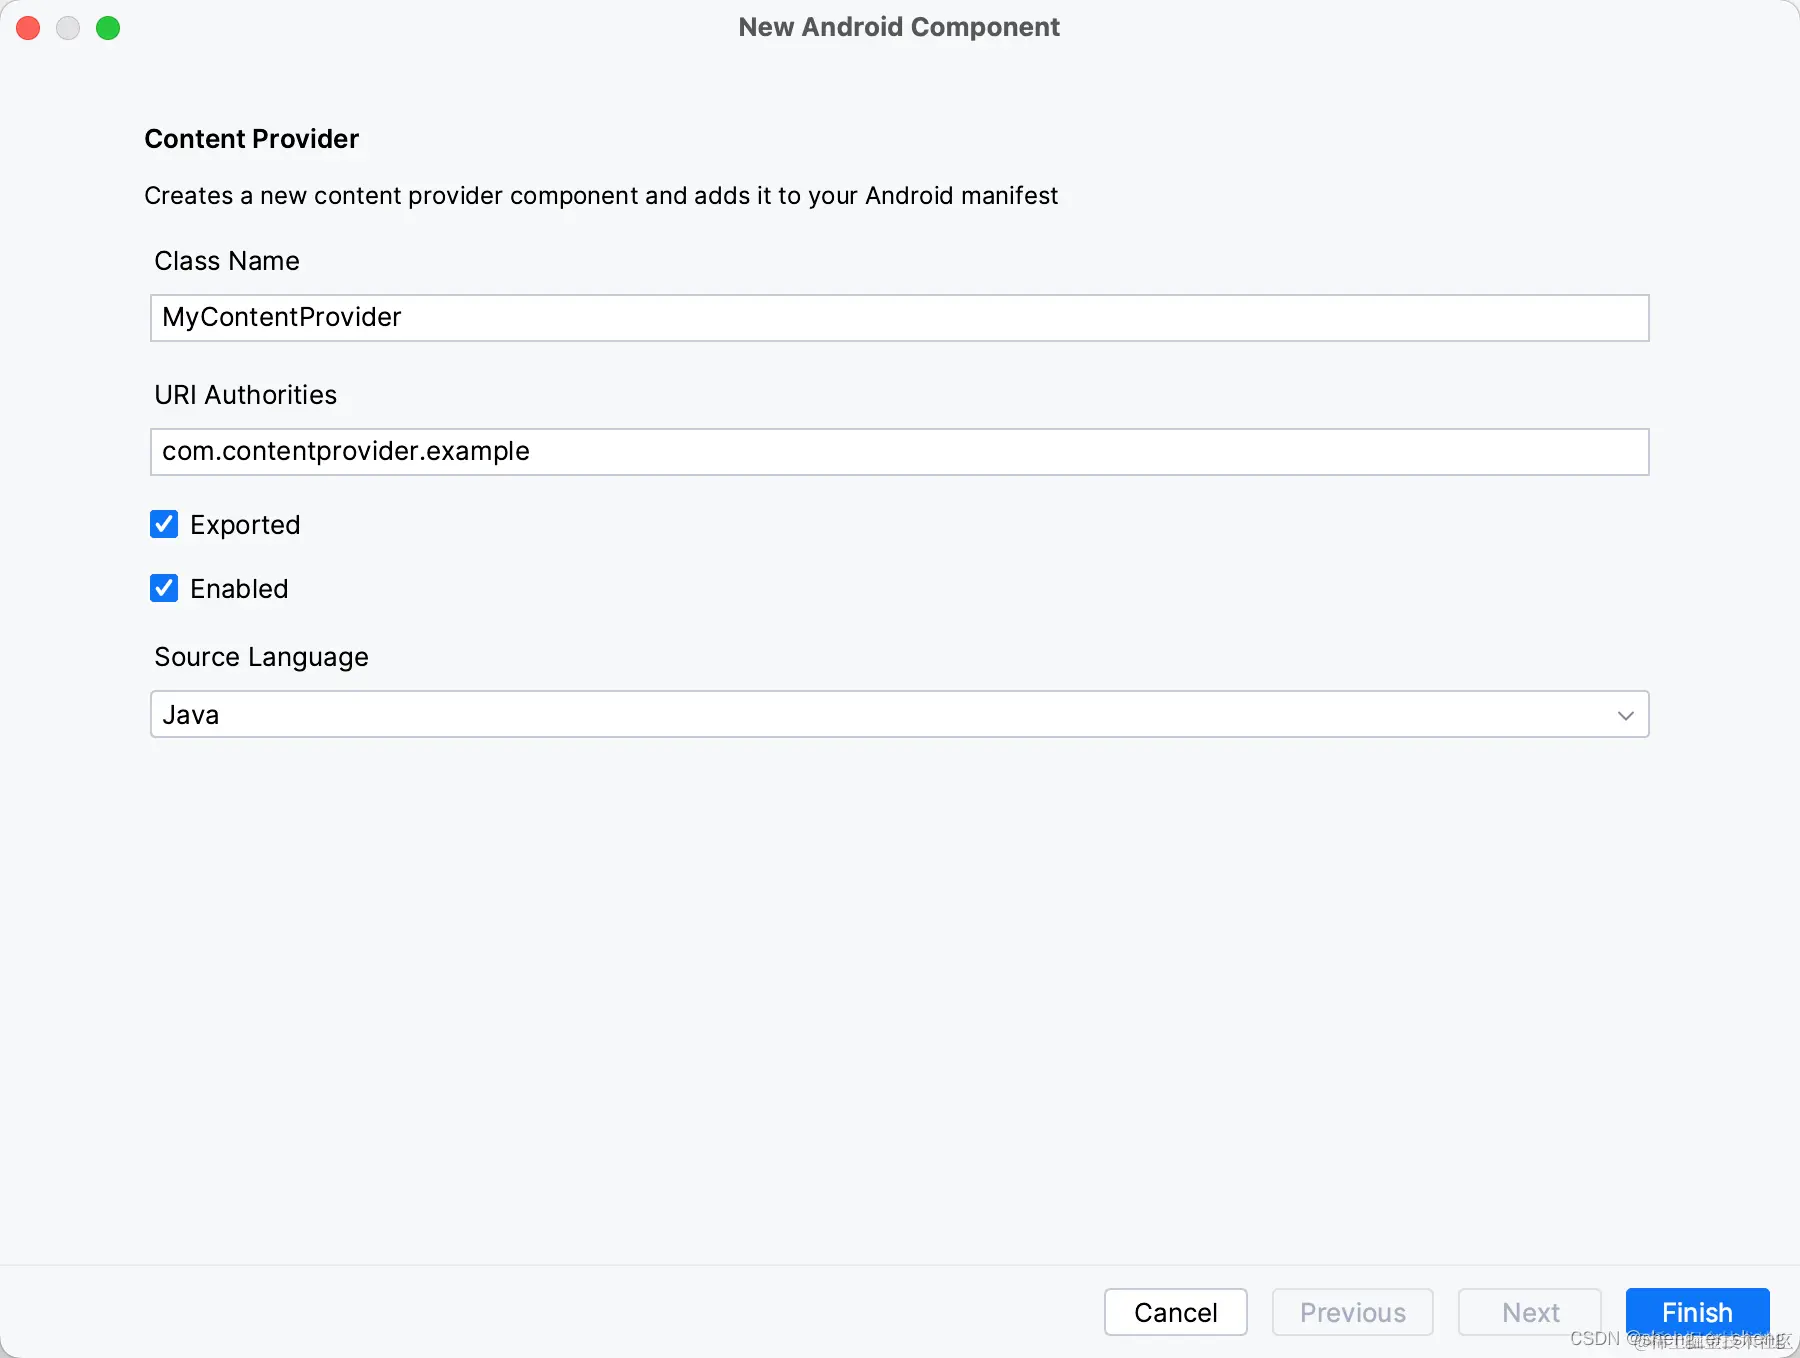Click the gray minimize window button

click(68, 28)
